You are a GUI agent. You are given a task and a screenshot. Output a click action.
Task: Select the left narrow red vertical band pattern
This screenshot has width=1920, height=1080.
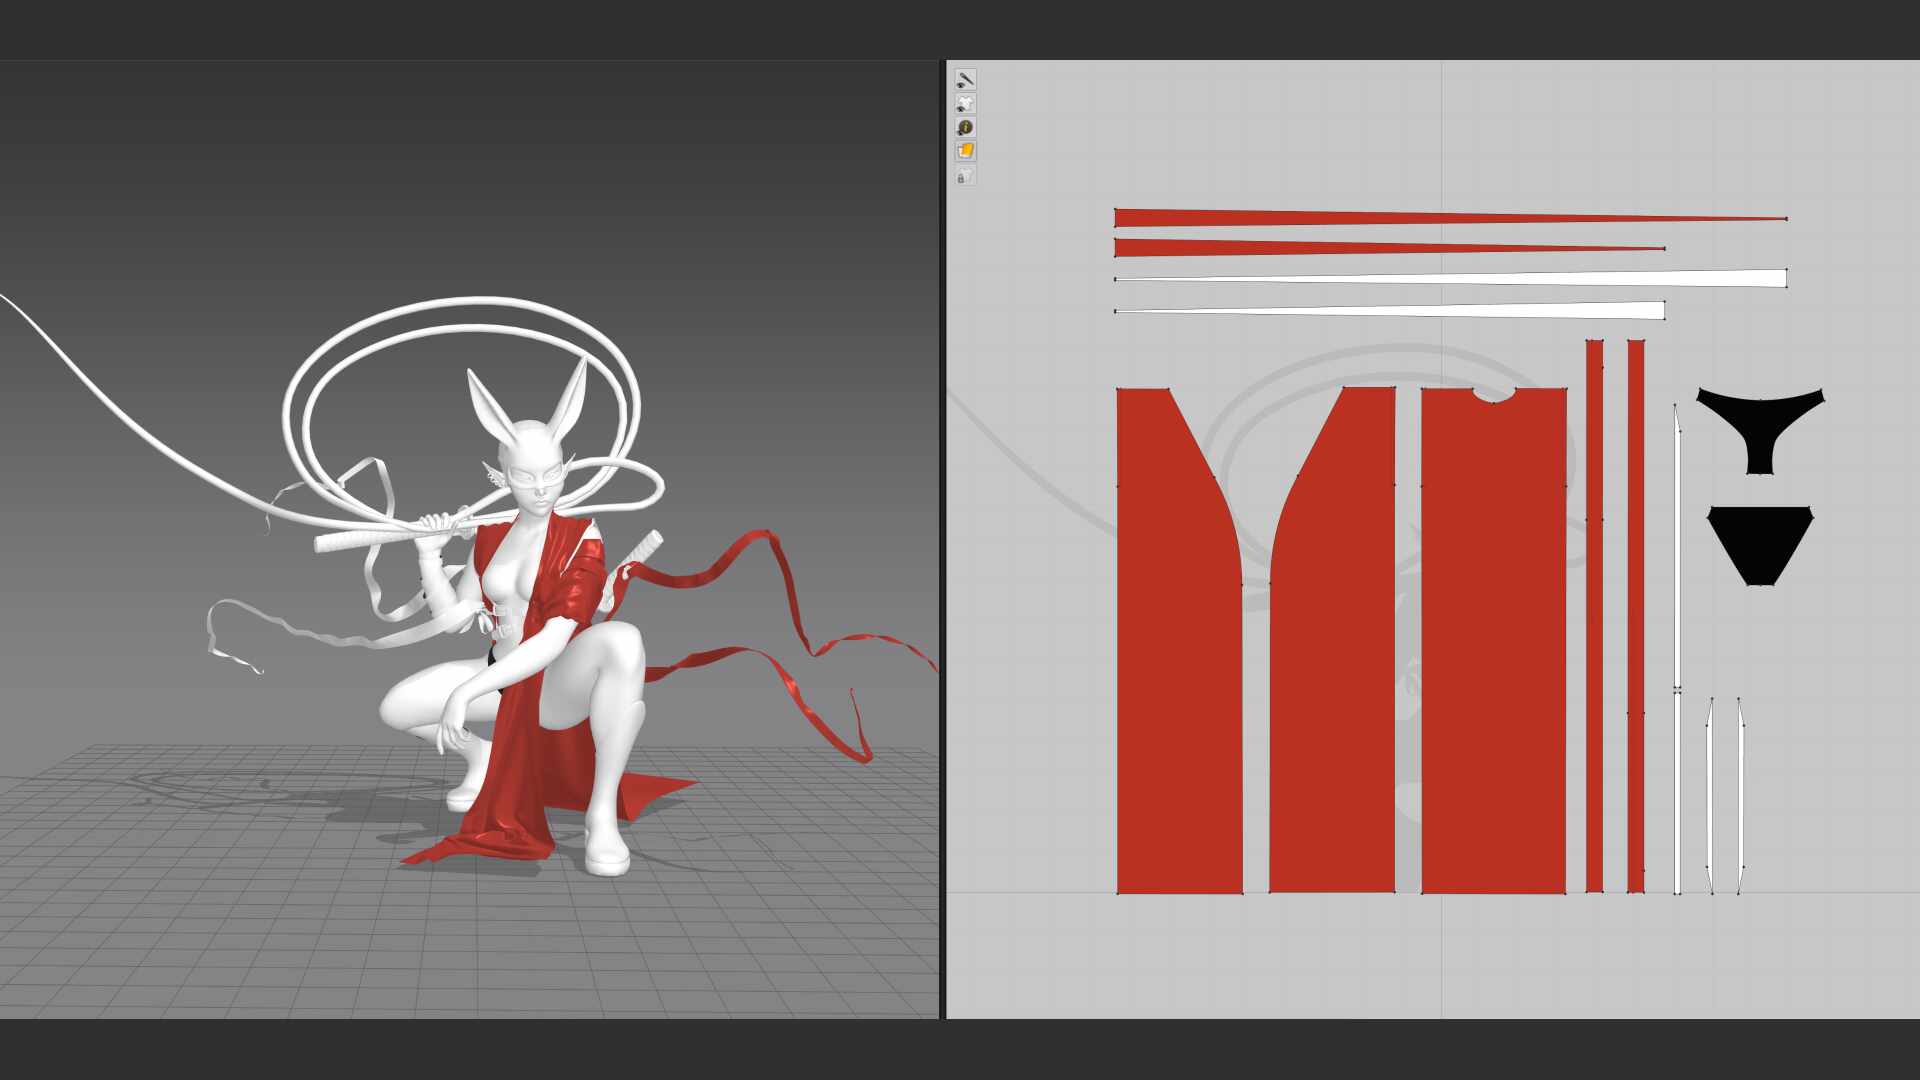point(1594,616)
